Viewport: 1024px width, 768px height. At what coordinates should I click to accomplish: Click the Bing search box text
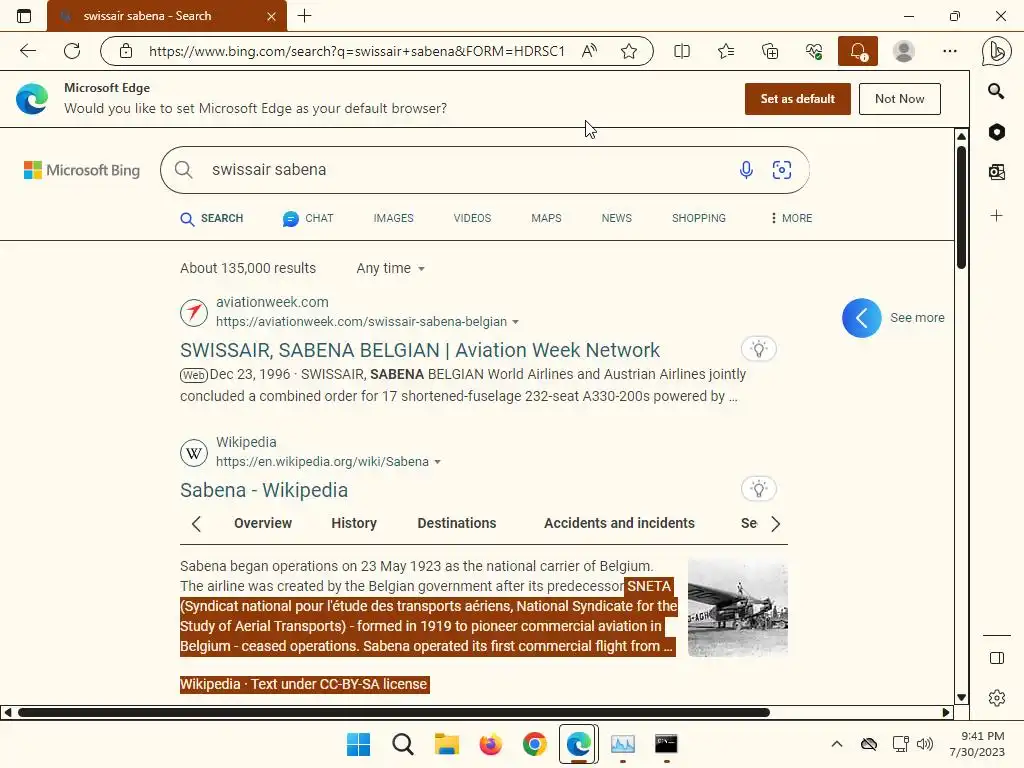coord(269,170)
